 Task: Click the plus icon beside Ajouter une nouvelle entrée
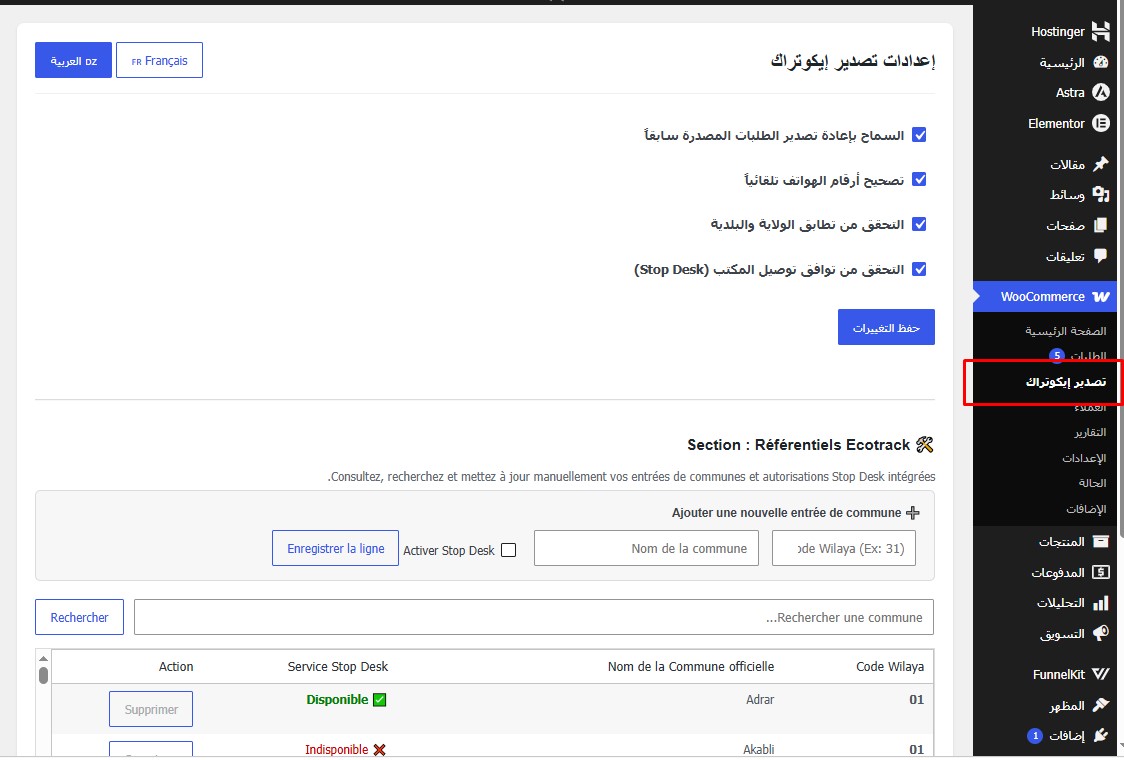click(913, 513)
